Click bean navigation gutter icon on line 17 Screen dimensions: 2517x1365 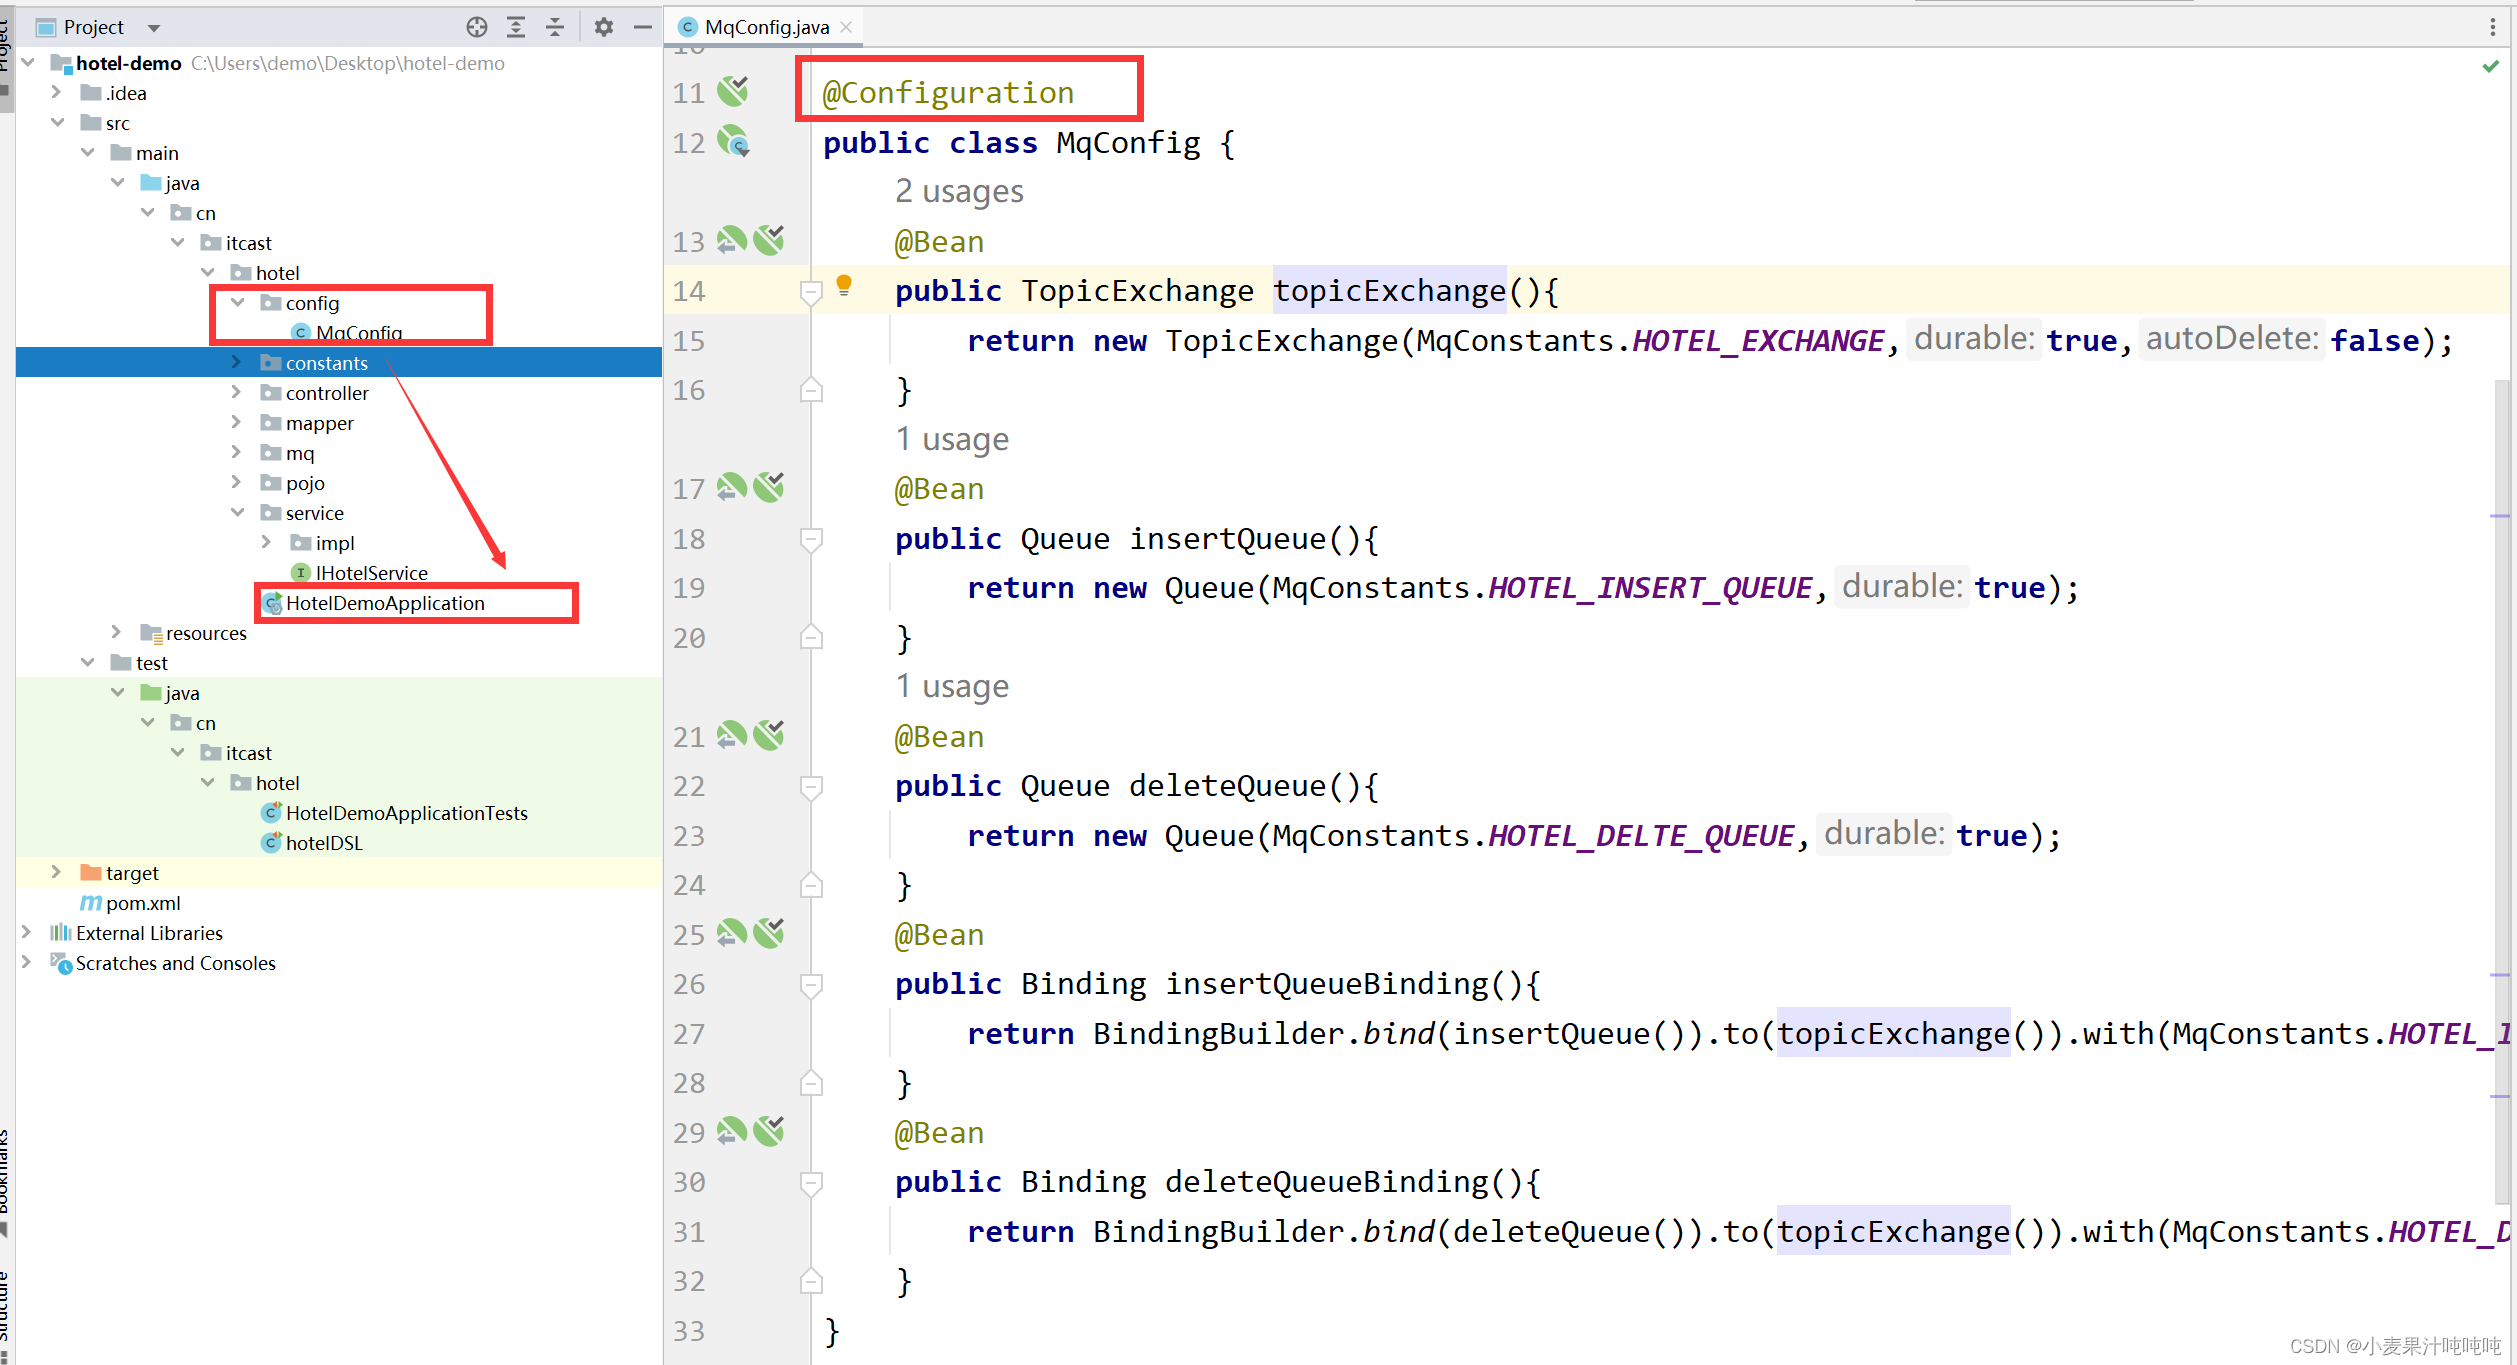click(x=731, y=488)
